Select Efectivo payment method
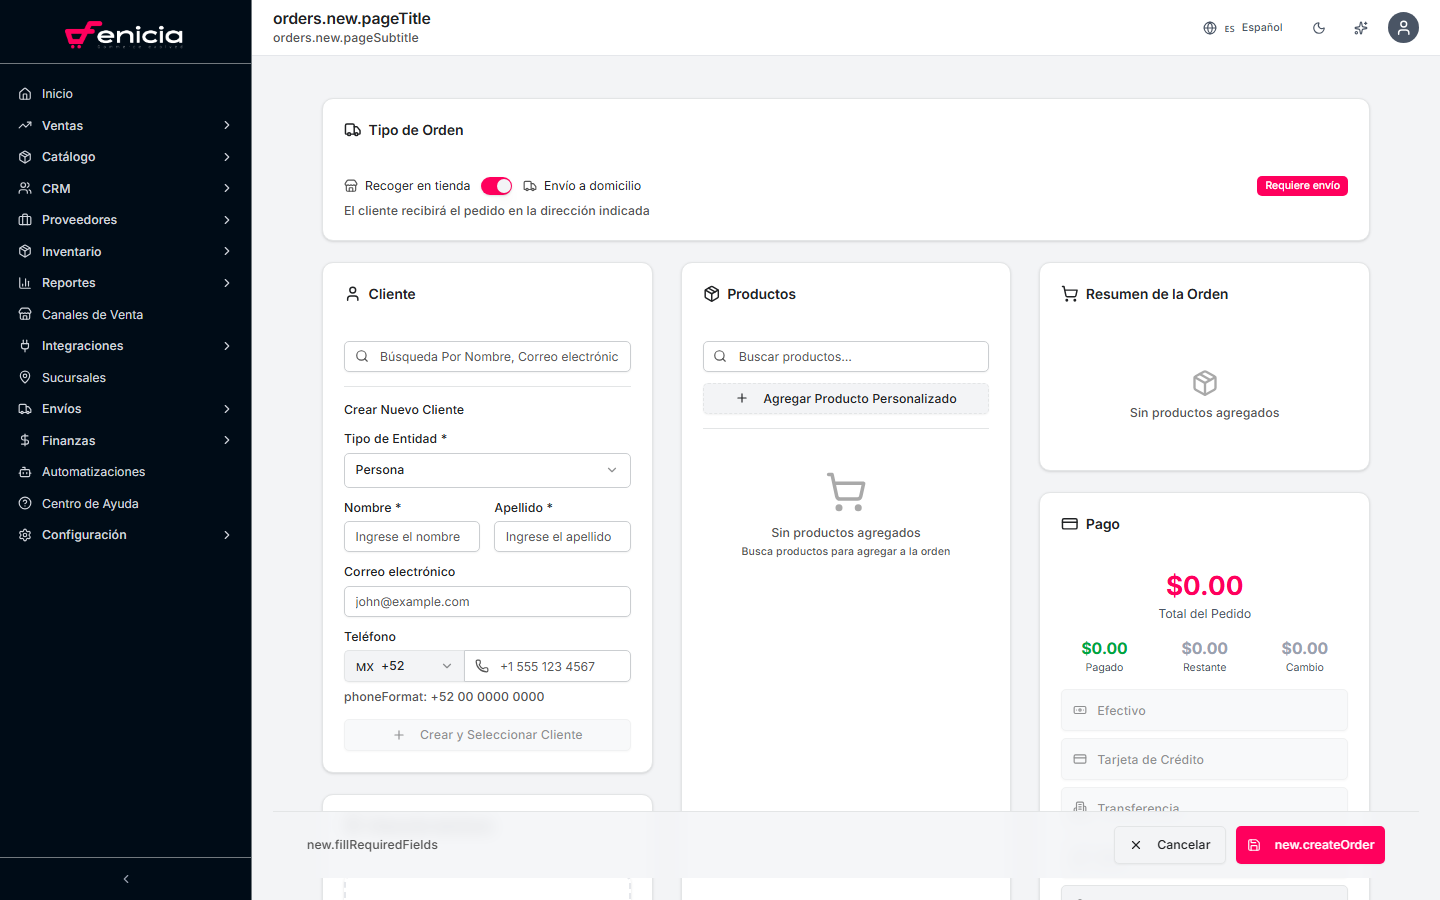The height and width of the screenshot is (900, 1440). click(x=1204, y=711)
